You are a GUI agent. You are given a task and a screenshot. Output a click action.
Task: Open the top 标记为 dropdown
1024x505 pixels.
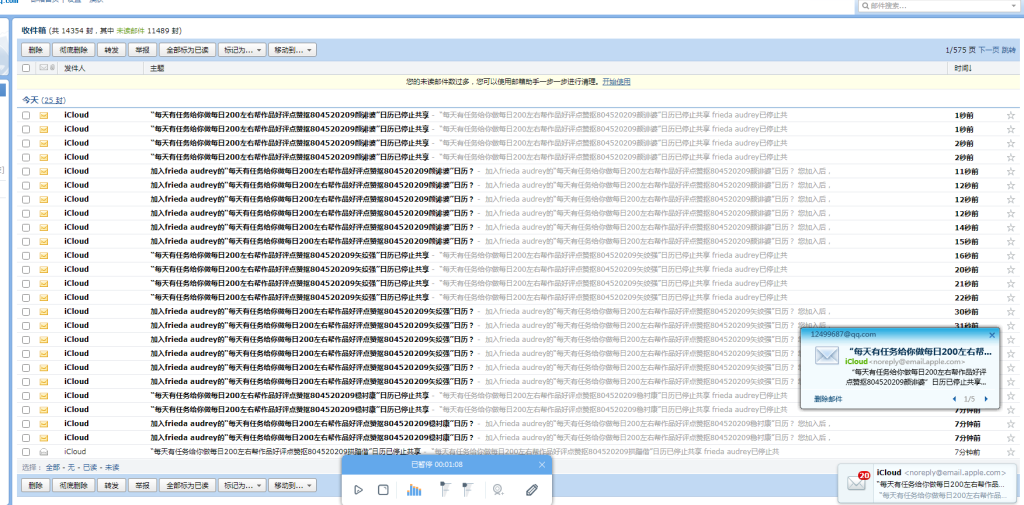tap(243, 49)
